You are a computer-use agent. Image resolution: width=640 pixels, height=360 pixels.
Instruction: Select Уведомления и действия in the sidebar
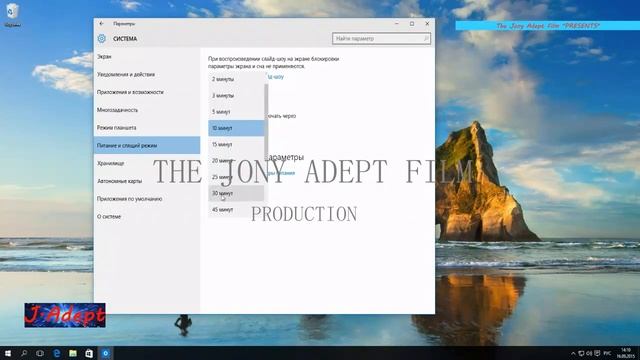147,74
